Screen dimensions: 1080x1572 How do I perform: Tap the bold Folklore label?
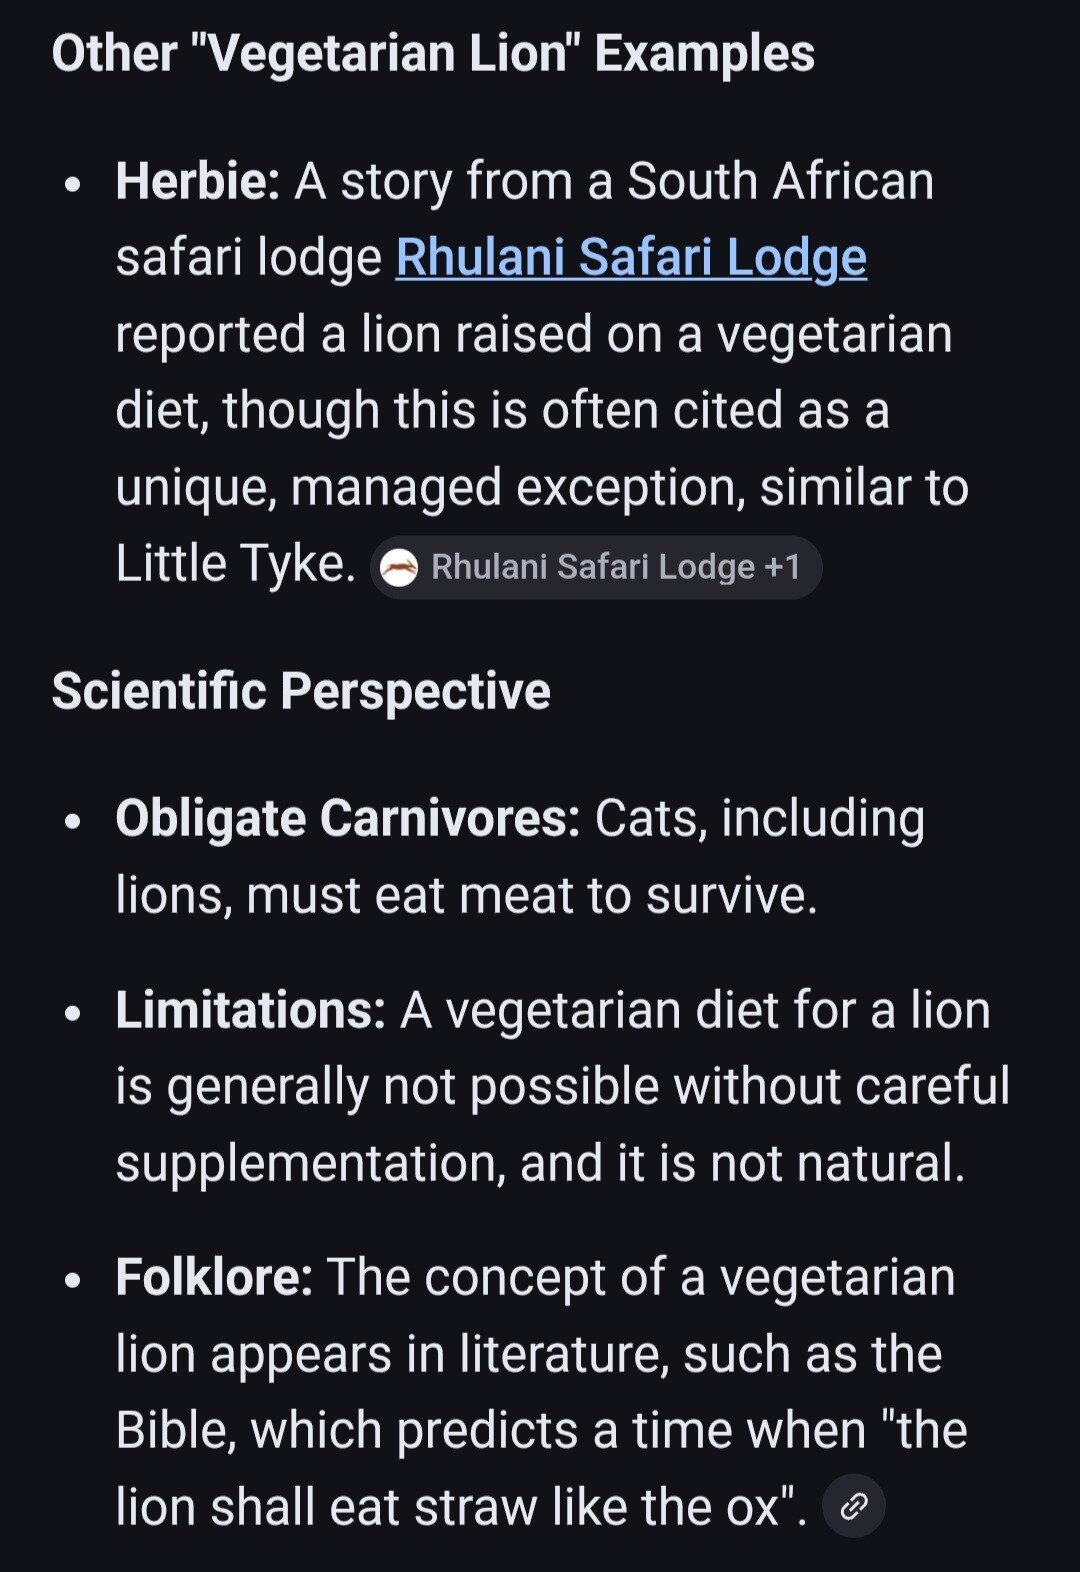214,1277
